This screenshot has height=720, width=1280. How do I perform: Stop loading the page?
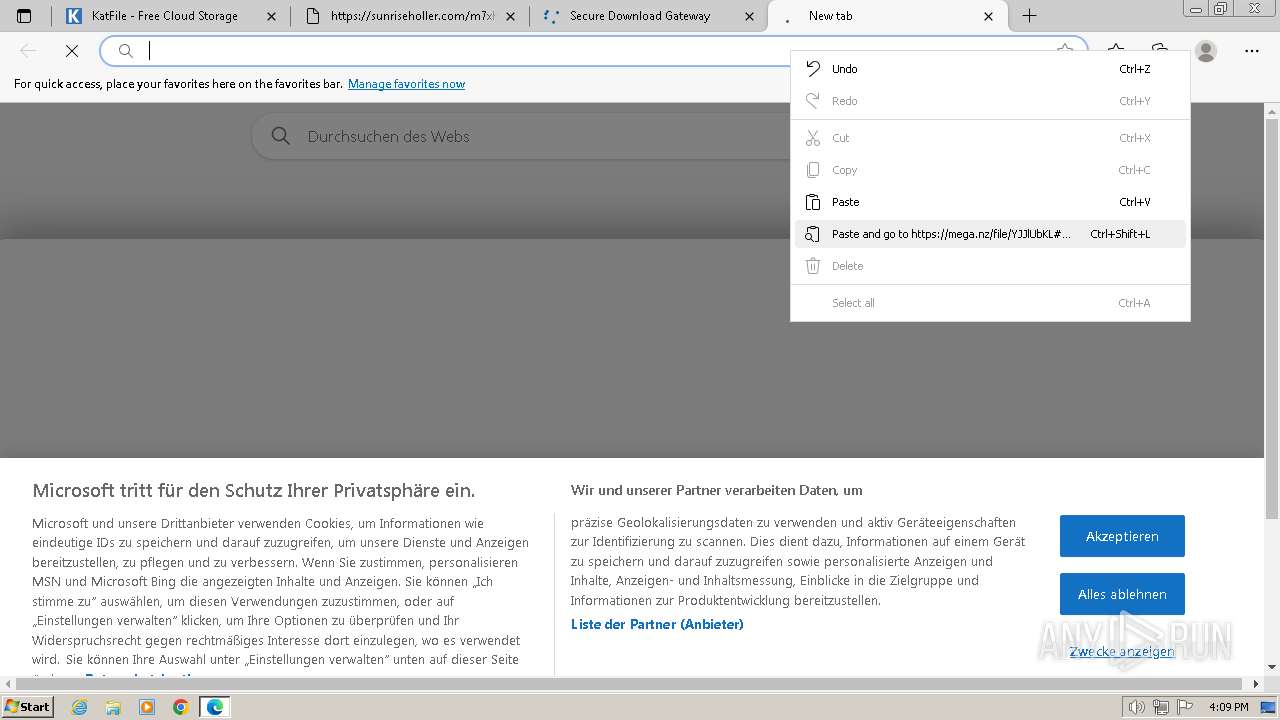click(x=72, y=51)
